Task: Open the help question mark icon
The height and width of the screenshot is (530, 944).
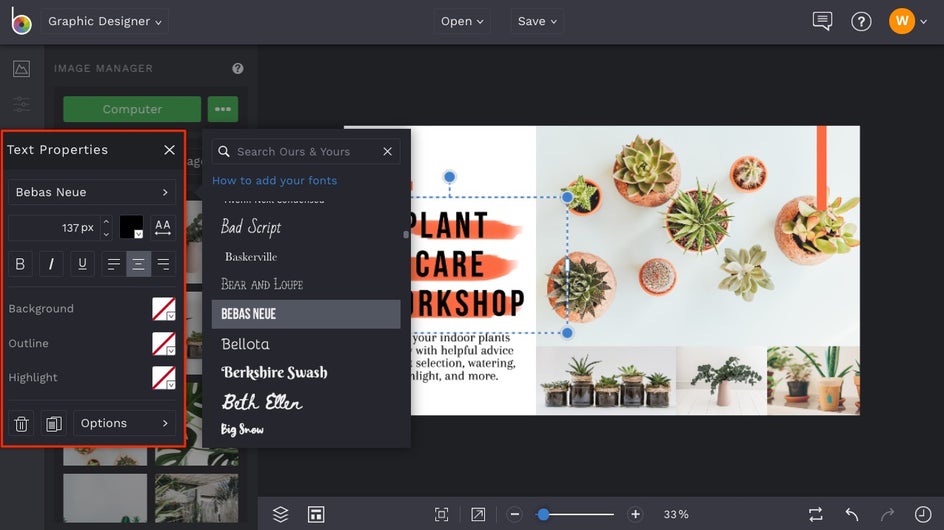Action: [861, 21]
